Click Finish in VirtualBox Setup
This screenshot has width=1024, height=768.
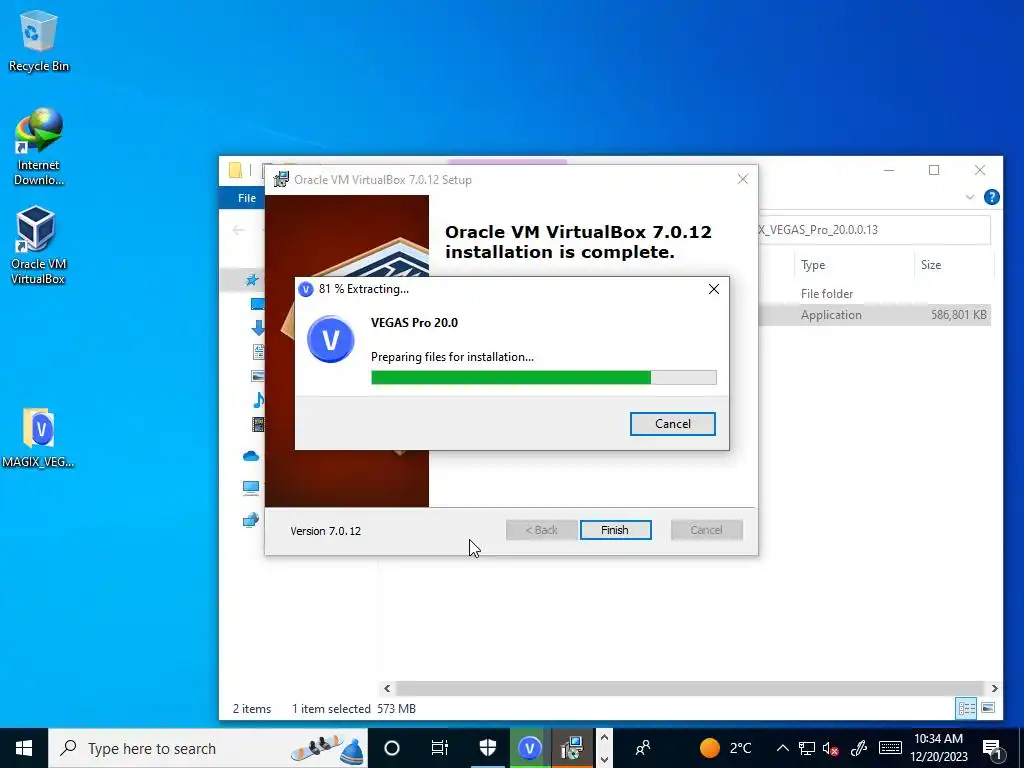615,530
